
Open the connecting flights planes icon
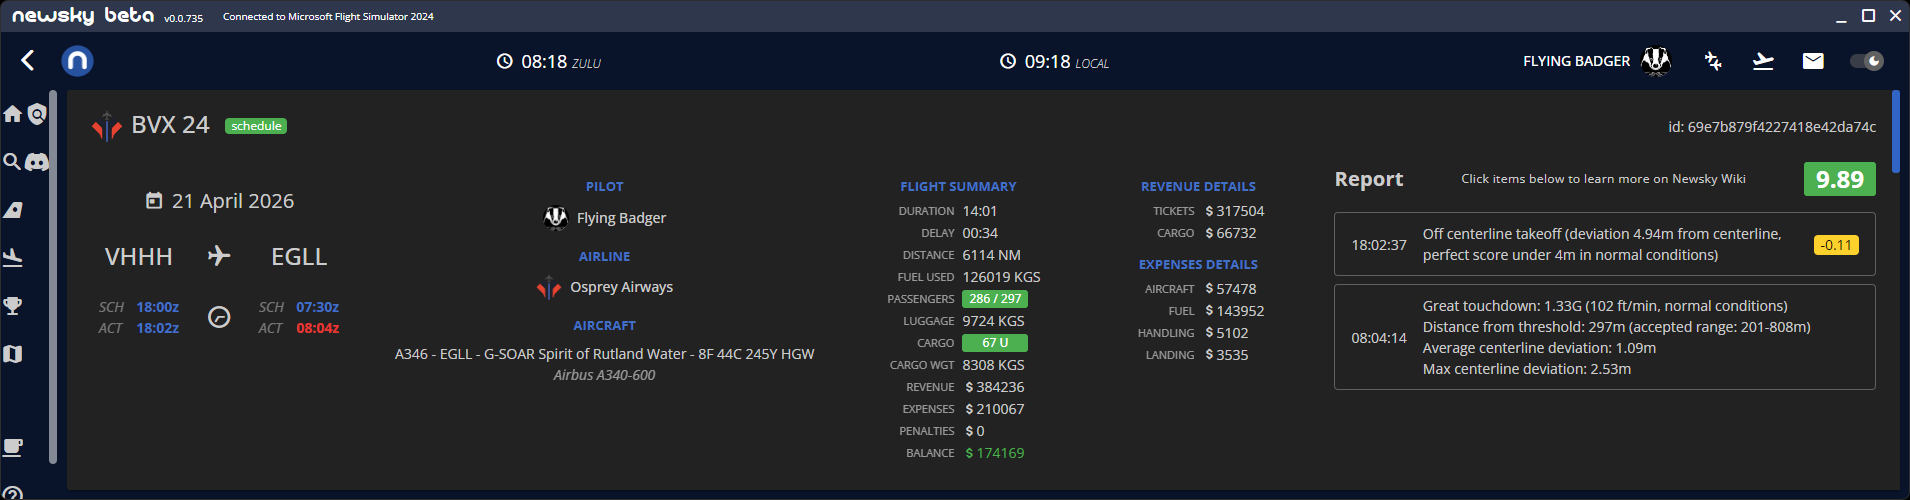[x=1713, y=61]
